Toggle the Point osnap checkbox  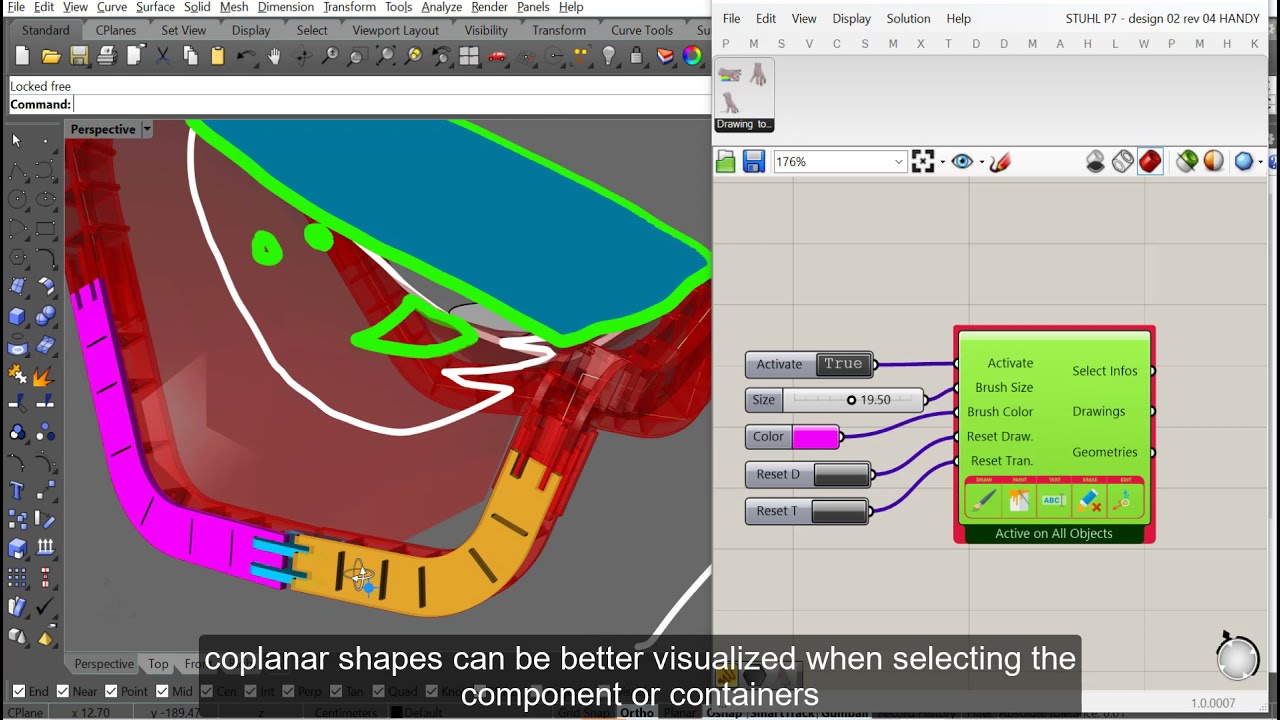pos(110,691)
